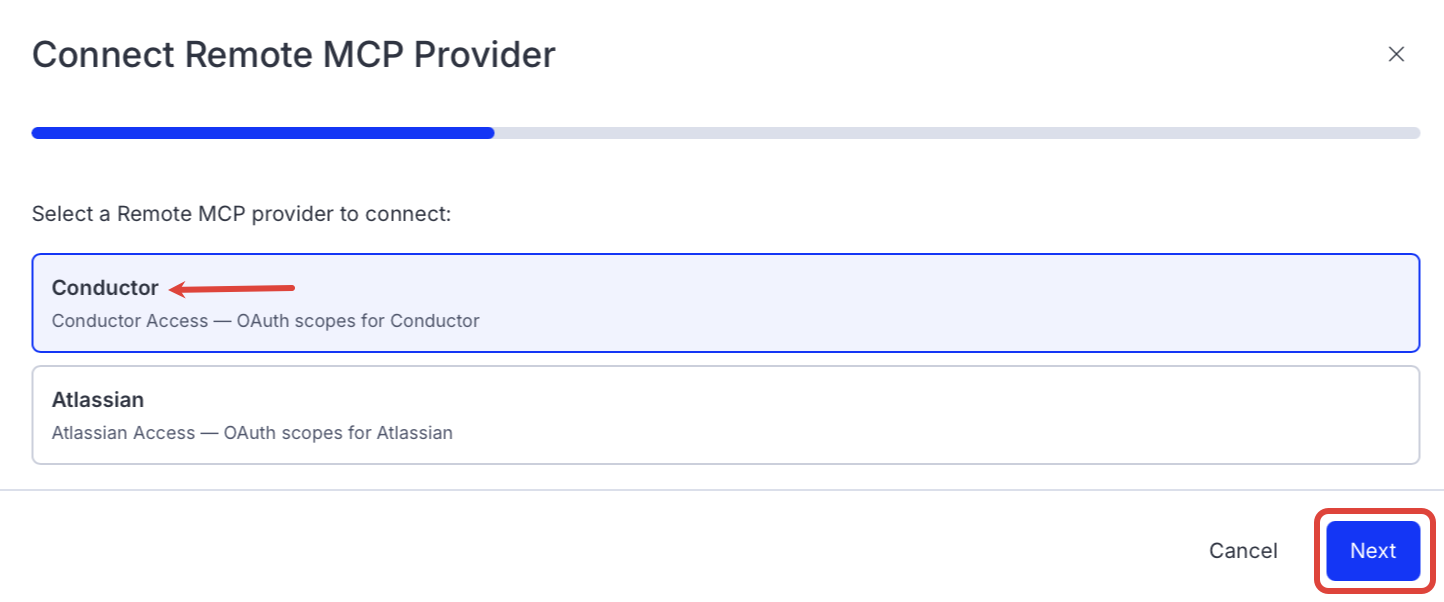
Task: Click the far right end of progress track
Action: [1415, 133]
